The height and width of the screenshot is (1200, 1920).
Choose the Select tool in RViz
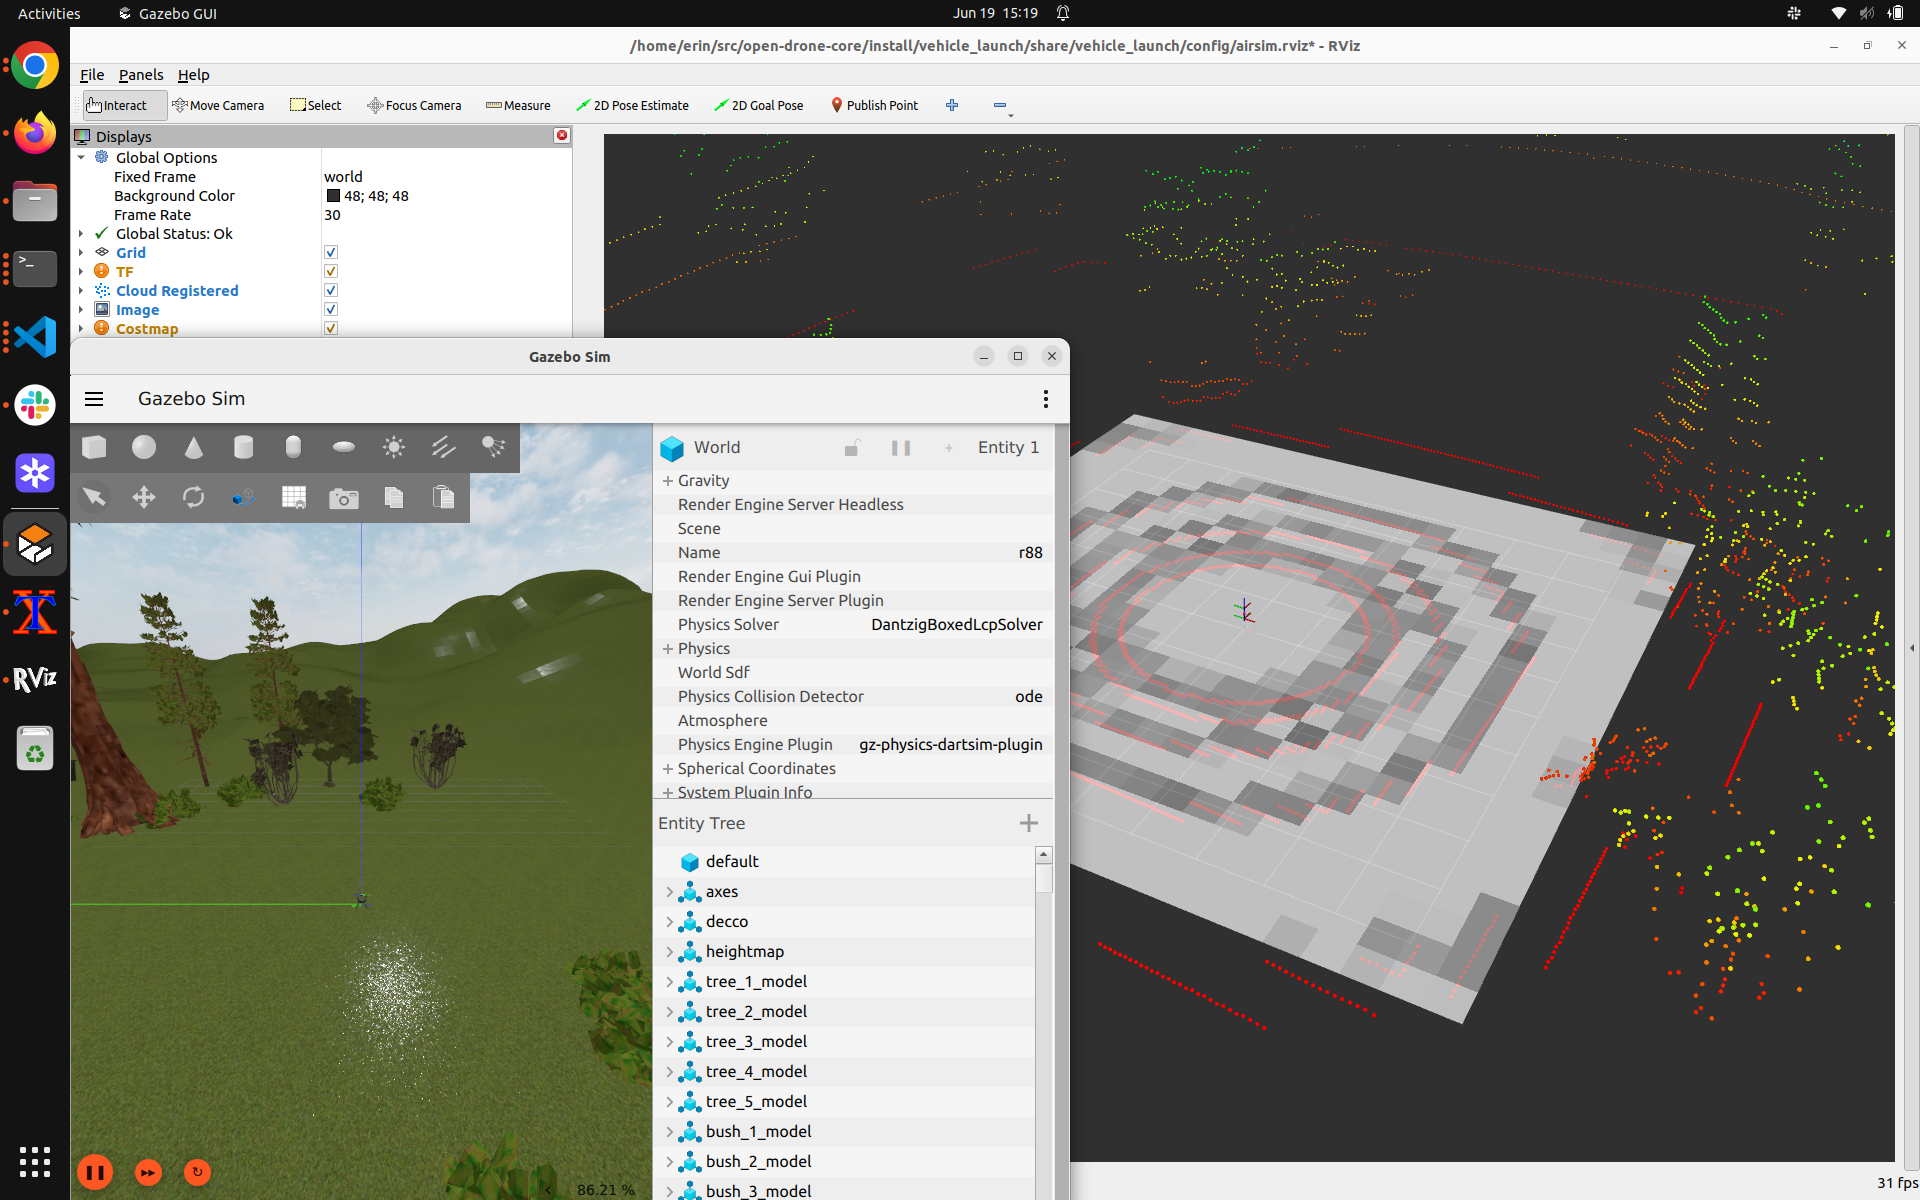coord(315,105)
